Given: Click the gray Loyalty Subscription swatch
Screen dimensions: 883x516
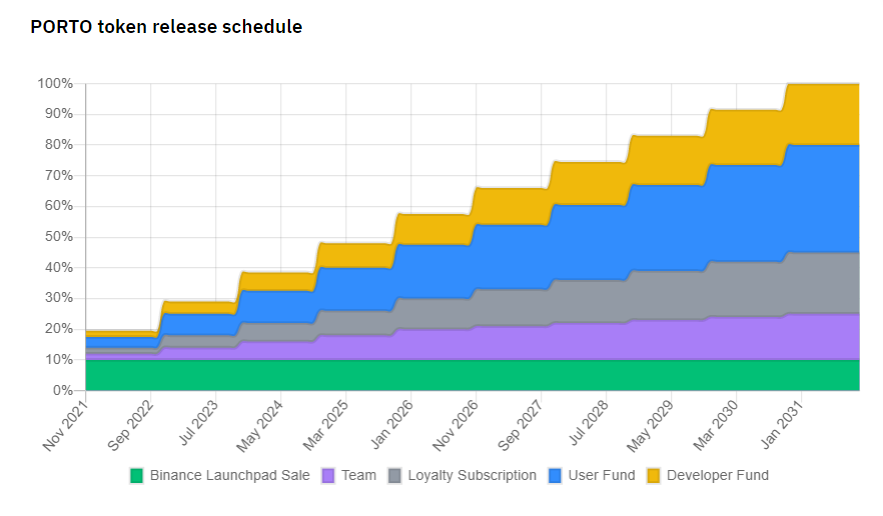Looking at the screenshot, I should [395, 475].
